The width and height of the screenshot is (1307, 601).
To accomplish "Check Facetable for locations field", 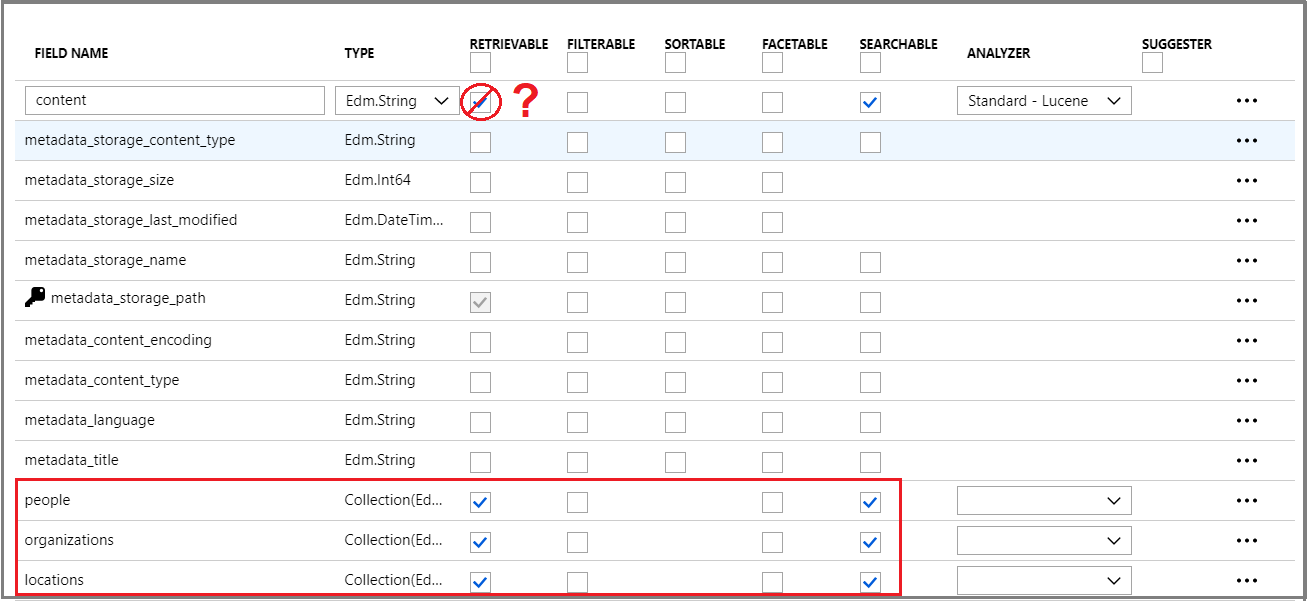I will (772, 582).
